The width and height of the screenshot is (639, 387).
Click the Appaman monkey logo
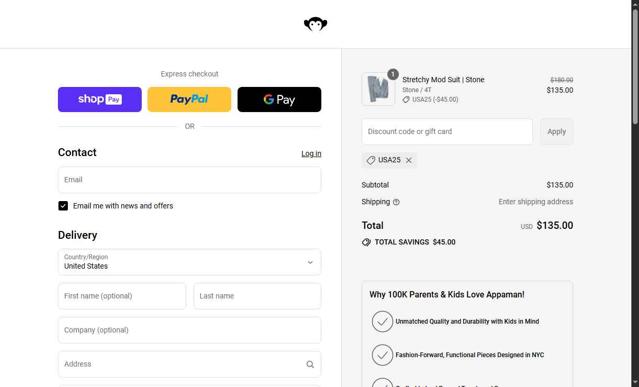pos(315,24)
